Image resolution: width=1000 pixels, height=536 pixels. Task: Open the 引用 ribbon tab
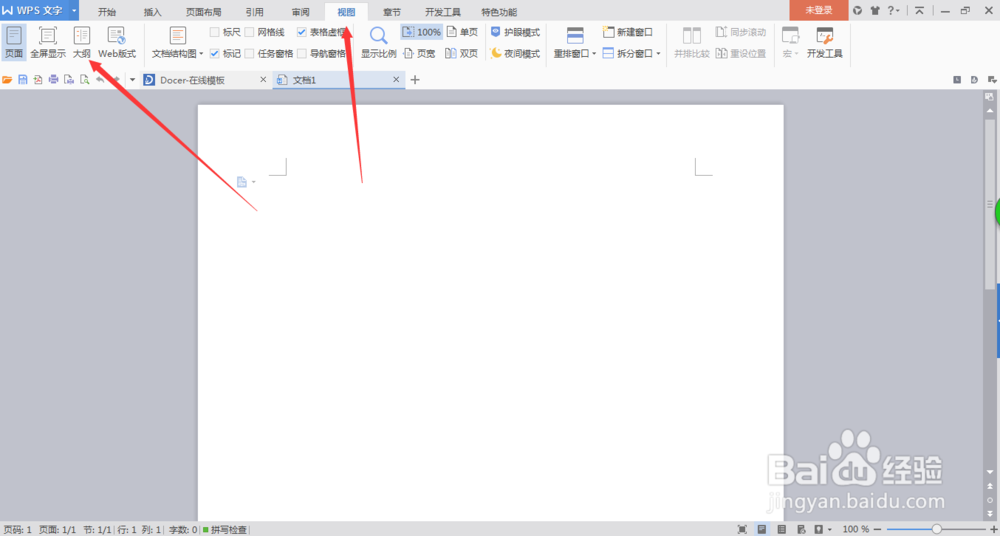pos(254,12)
